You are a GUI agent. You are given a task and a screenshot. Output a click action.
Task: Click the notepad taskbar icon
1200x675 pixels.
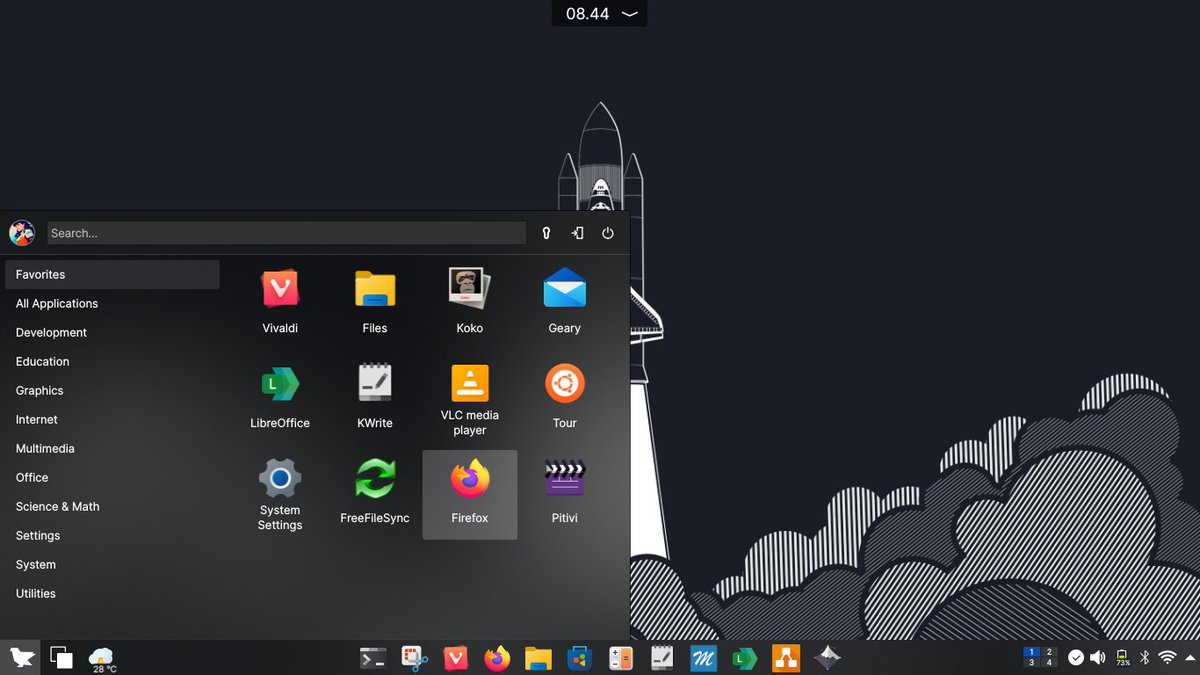pyautogui.click(x=662, y=658)
